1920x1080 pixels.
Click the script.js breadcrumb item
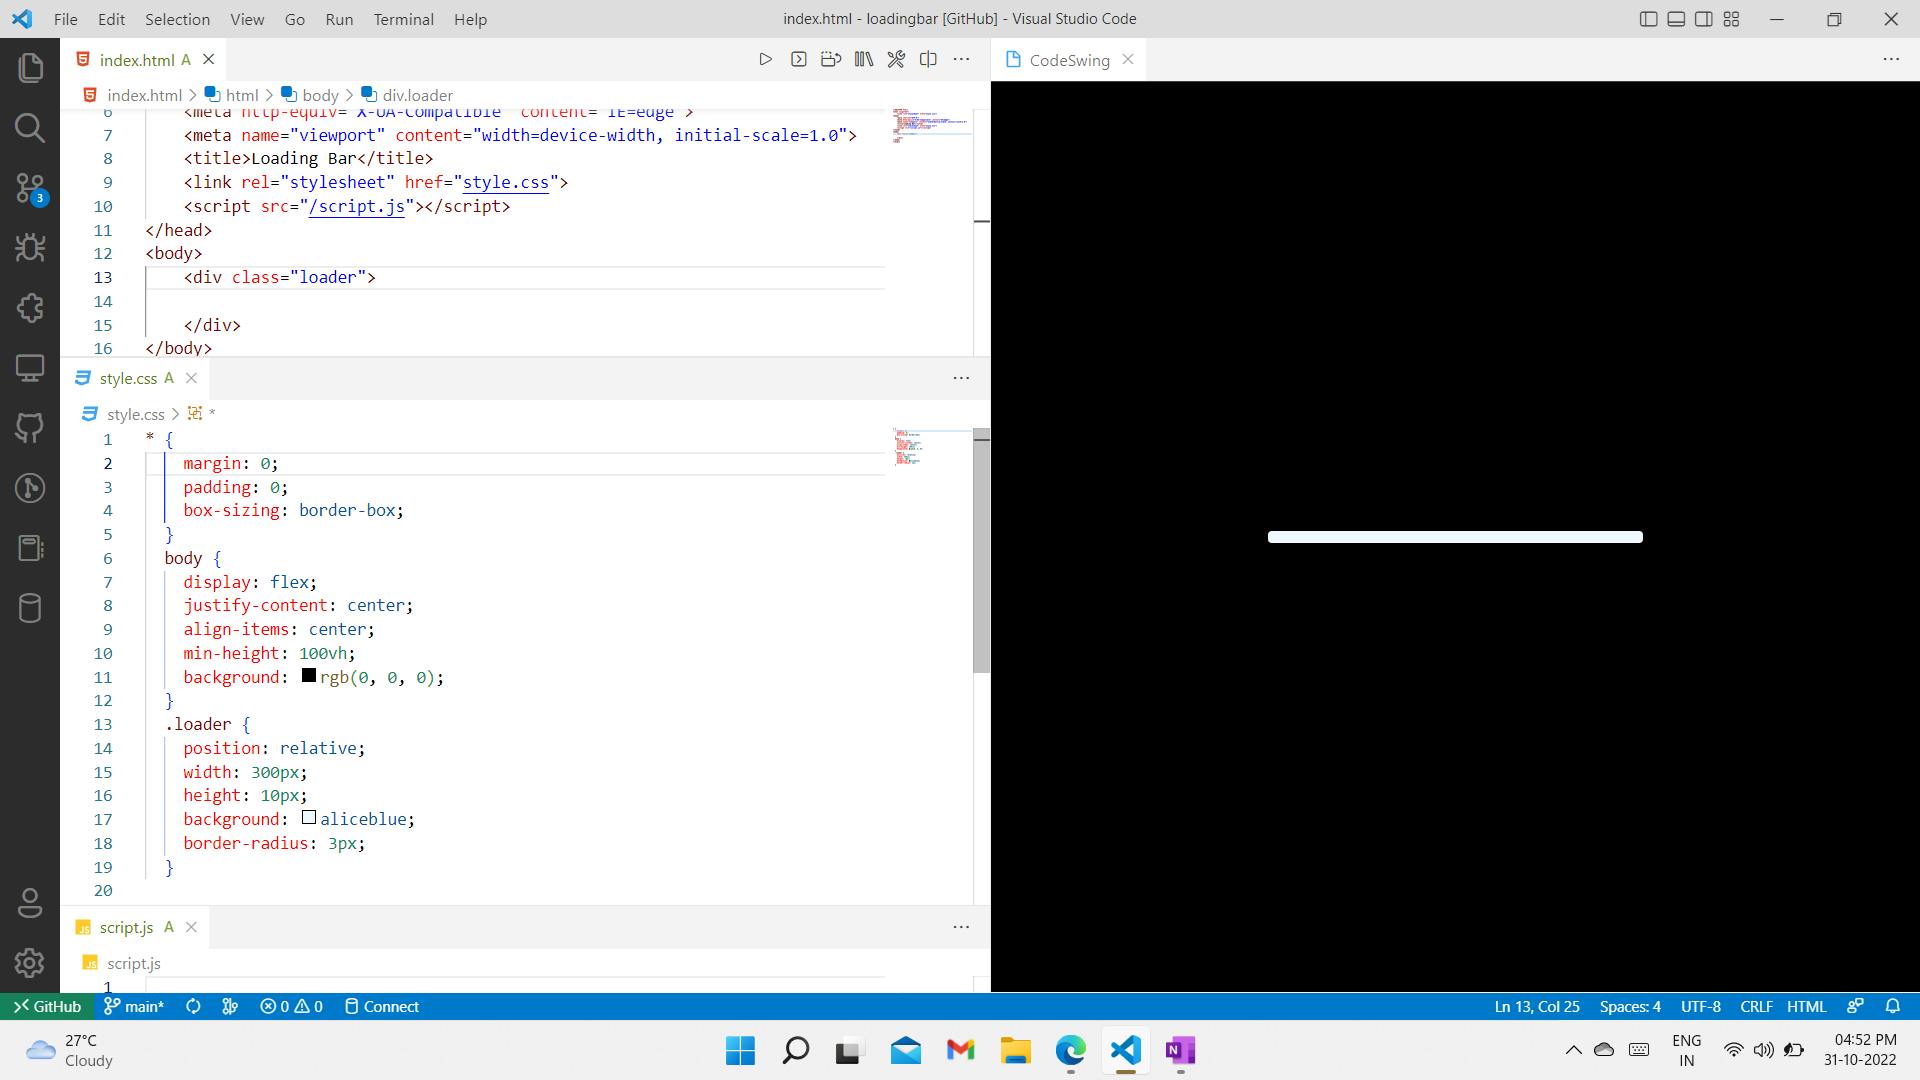pyautogui.click(x=122, y=963)
